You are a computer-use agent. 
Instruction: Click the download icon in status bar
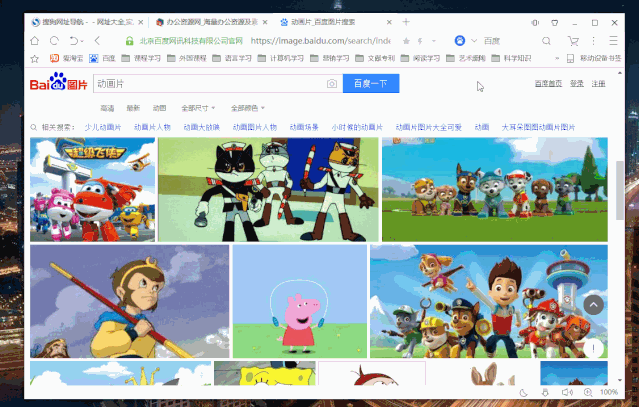coord(545,392)
